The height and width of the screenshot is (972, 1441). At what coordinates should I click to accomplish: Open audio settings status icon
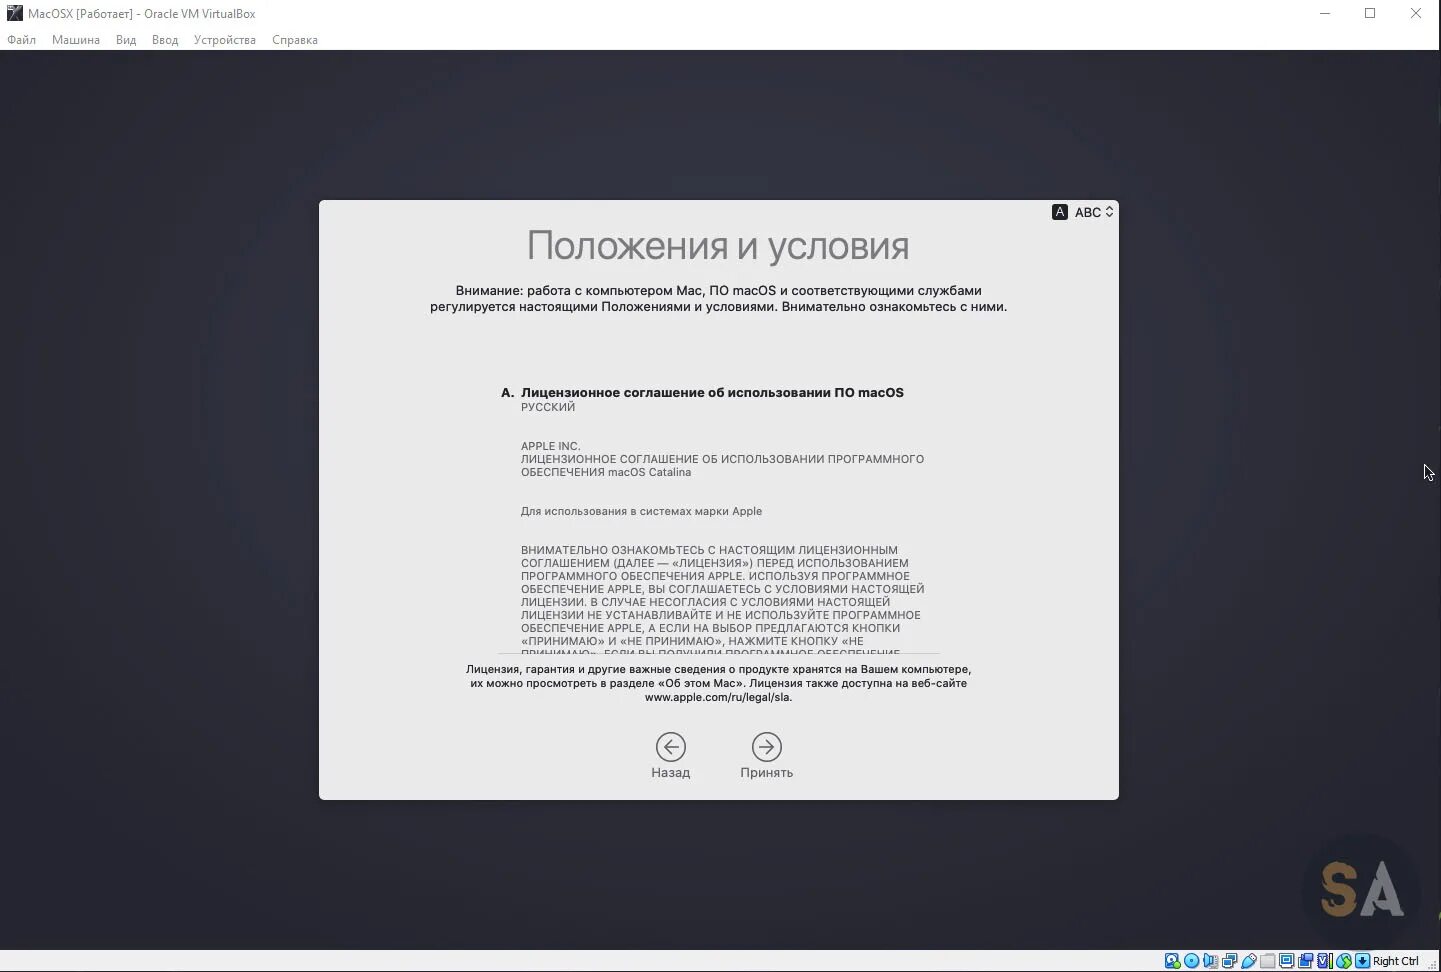1210,961
